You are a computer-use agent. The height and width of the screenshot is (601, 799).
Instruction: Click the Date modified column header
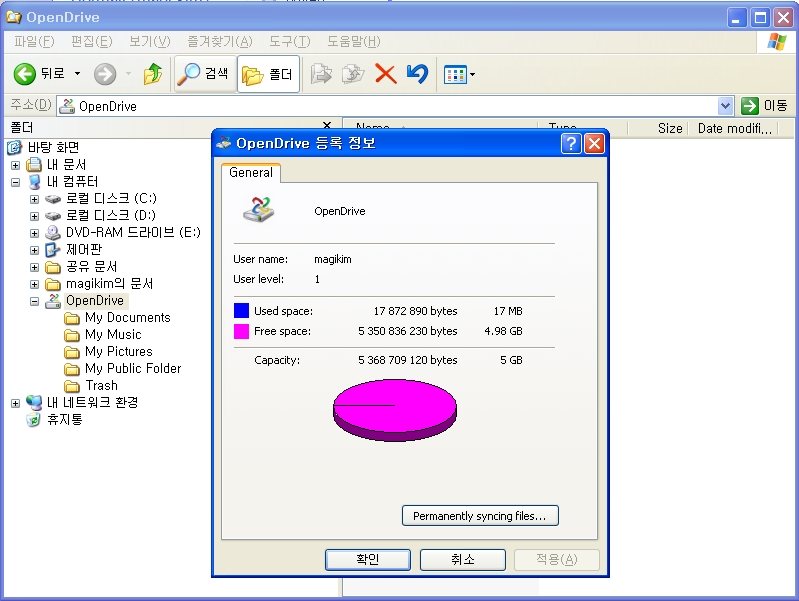734,128
